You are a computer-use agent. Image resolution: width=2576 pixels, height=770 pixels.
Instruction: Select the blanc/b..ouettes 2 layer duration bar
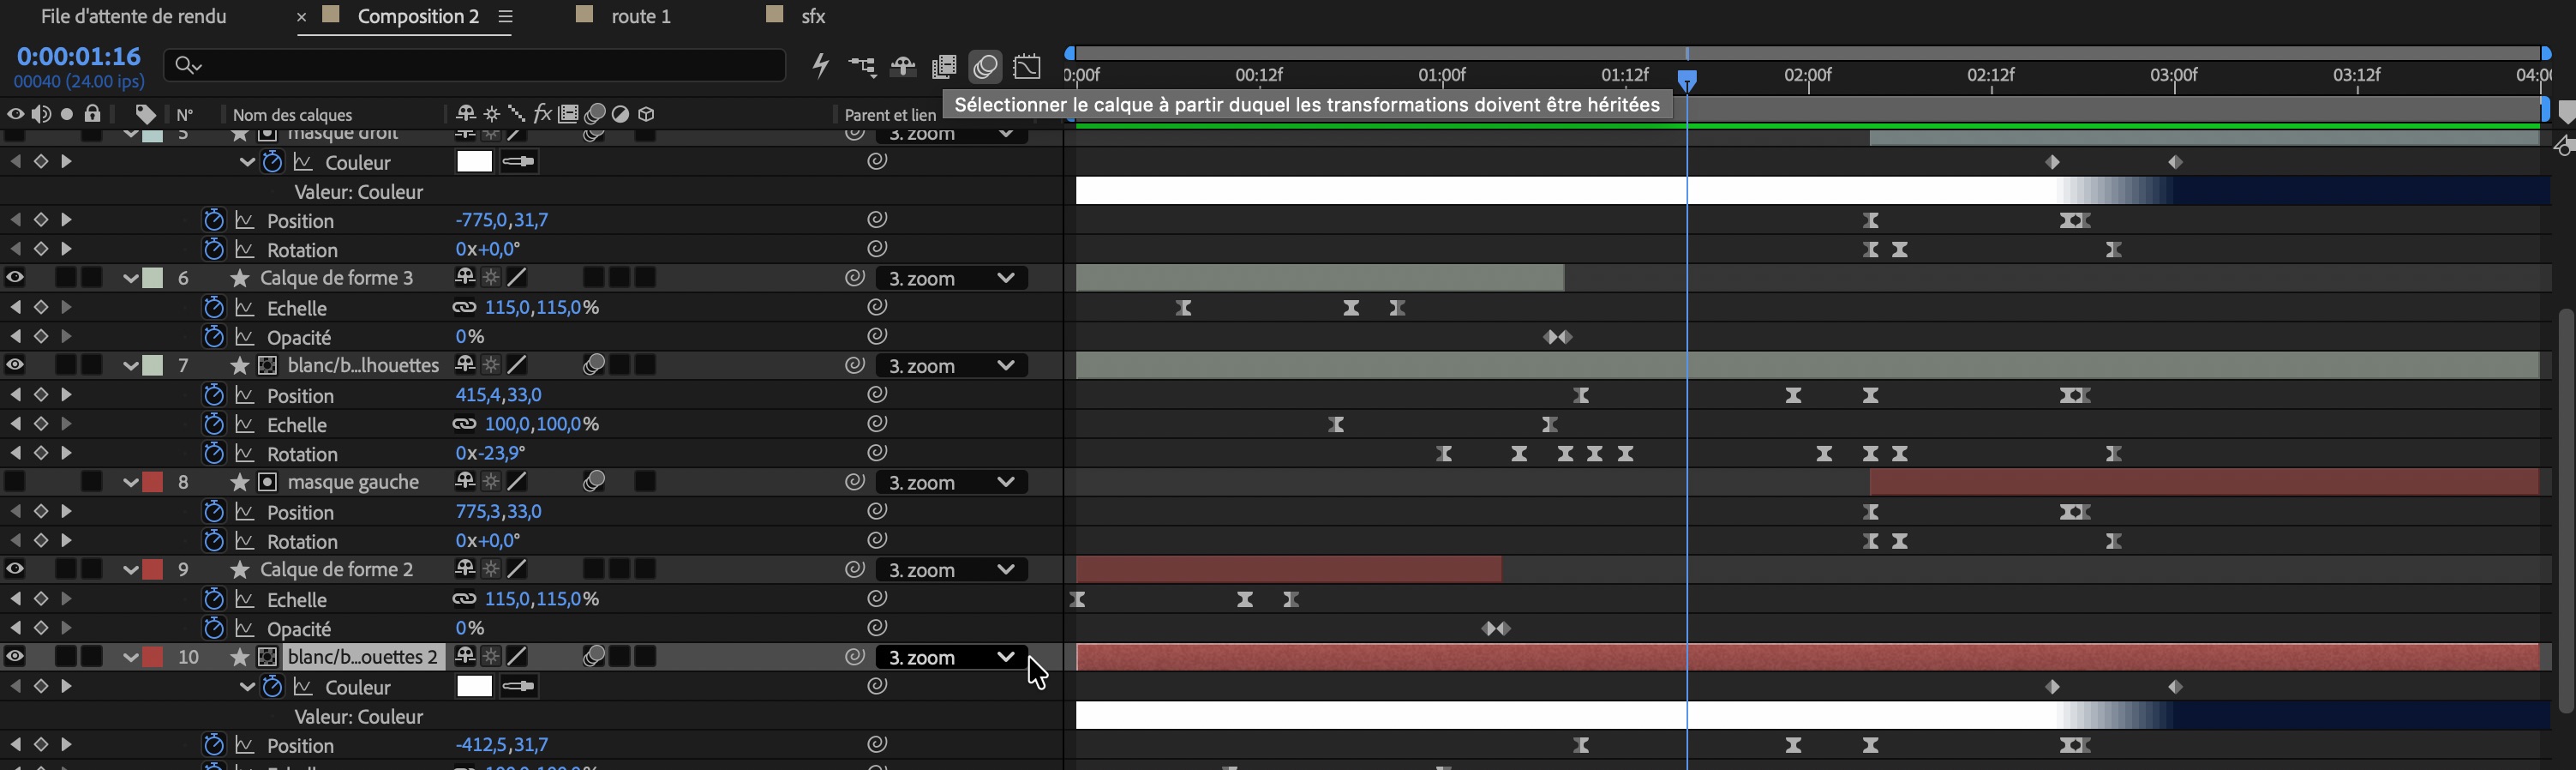click(x=1807, y=657)
